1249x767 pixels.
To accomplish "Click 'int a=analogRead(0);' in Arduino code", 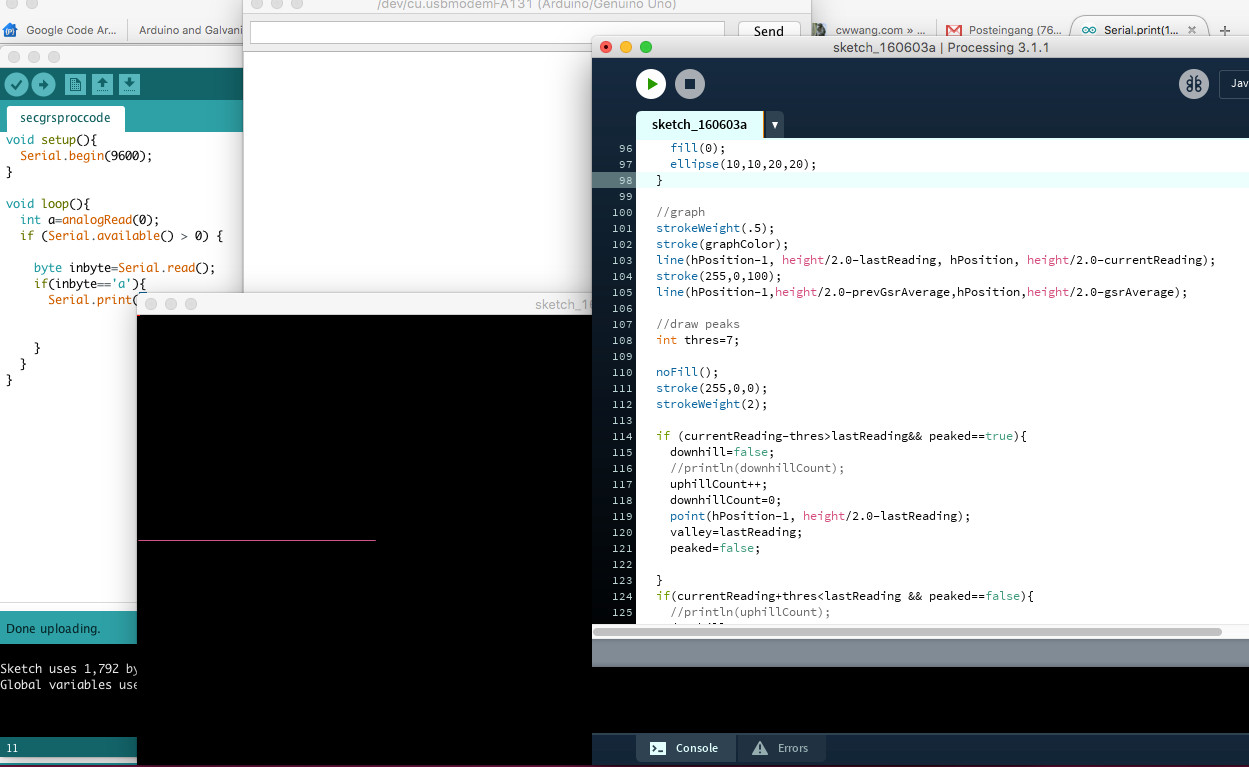I will (x=90, y=220).
